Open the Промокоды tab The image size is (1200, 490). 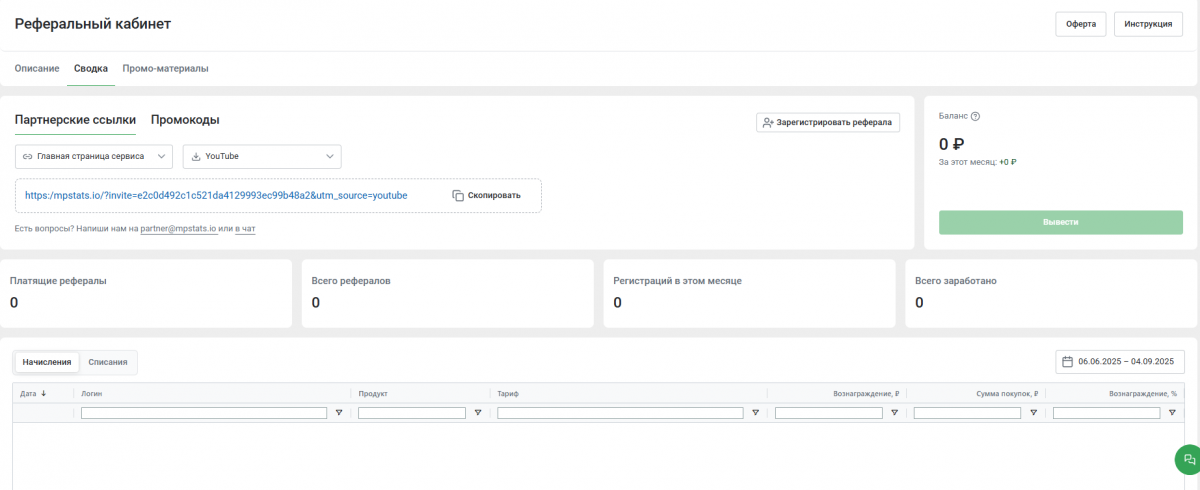(x=185, y=120)
